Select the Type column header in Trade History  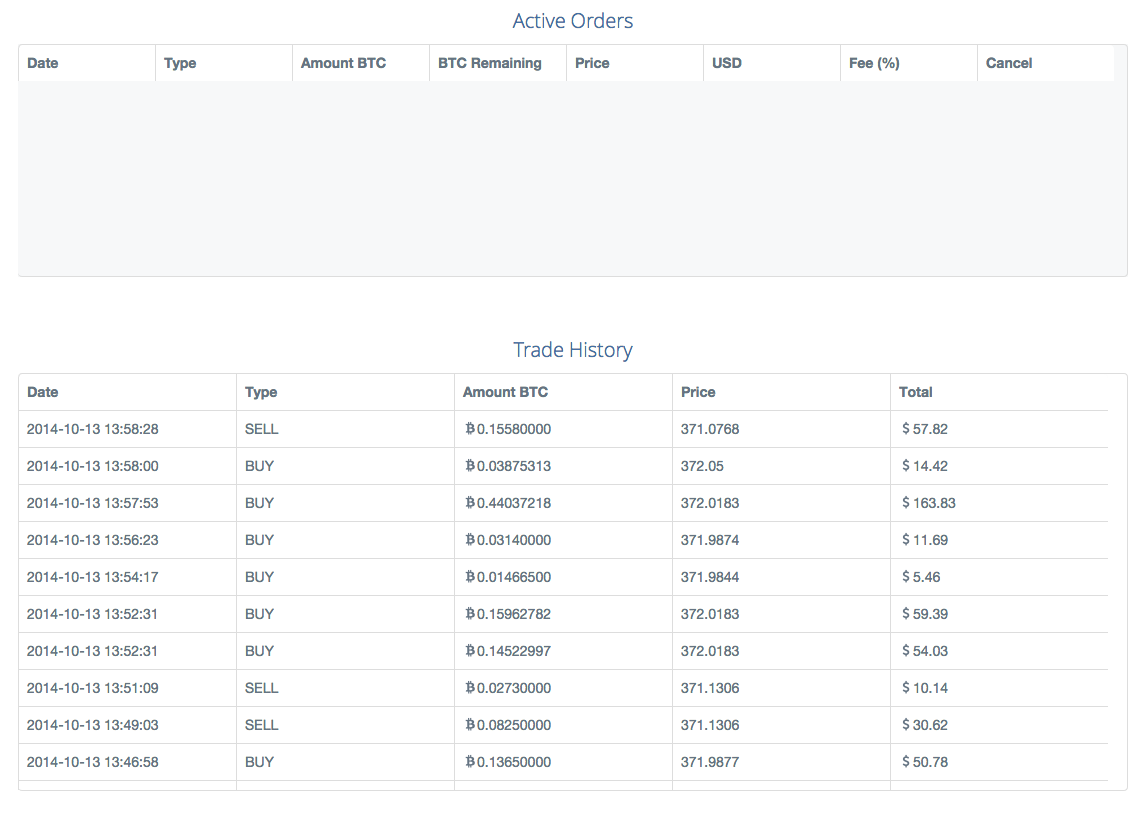pyautogui.click(x=261, y=392)
